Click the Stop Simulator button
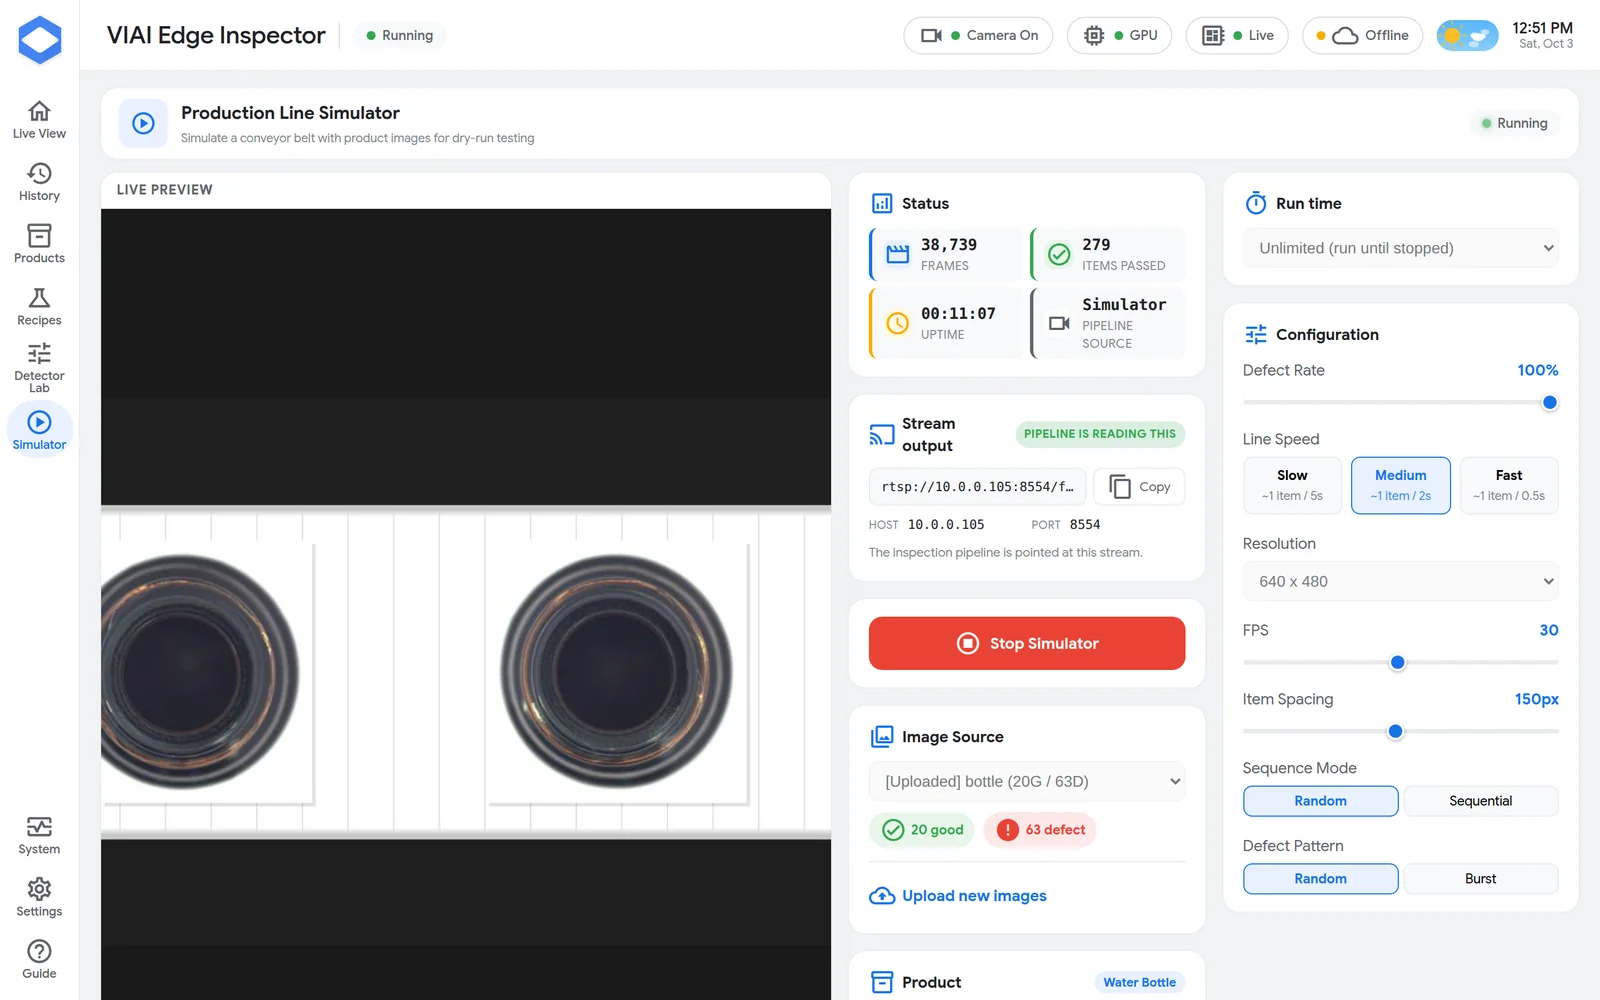This screenshot has width=1600, height=1000. coord(1027,643)
